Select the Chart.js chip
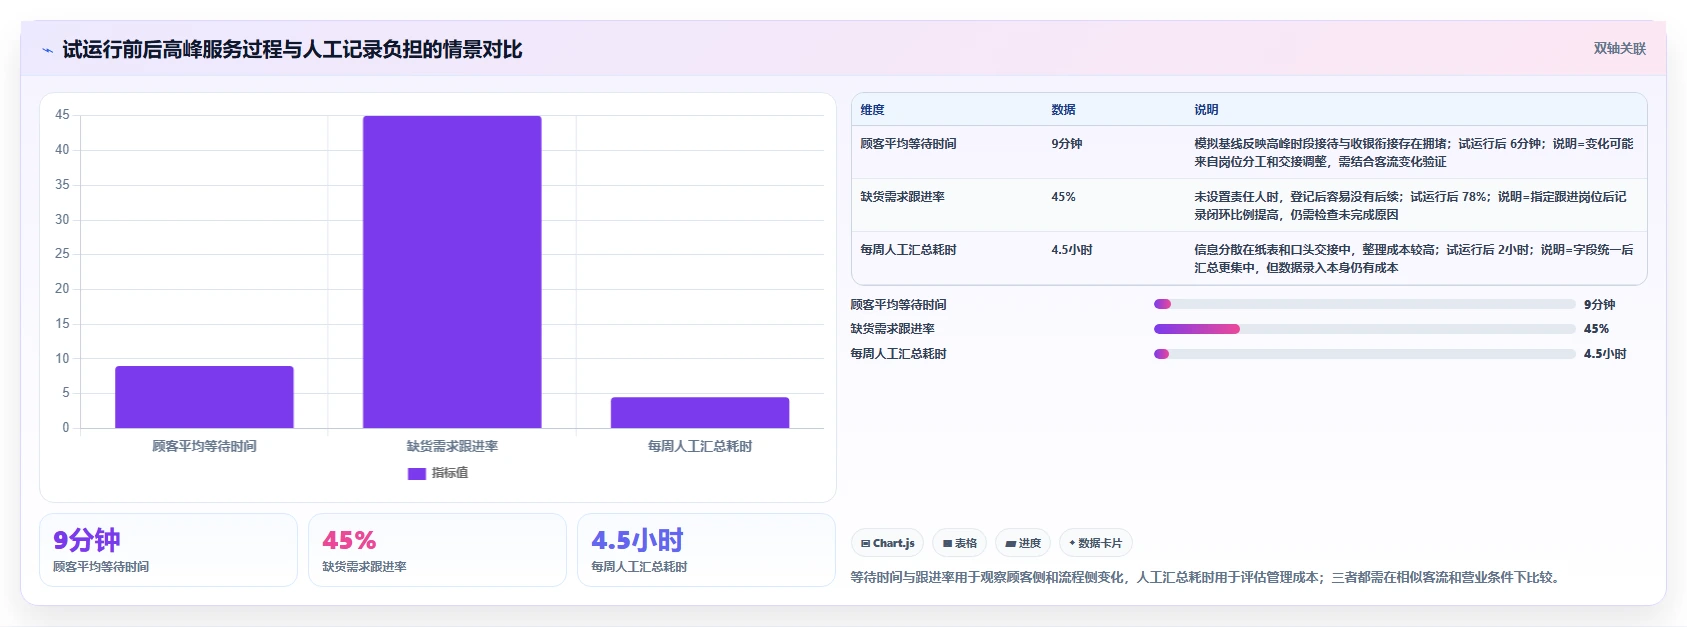Screen dimensions: 1687x627 (887, 543)
